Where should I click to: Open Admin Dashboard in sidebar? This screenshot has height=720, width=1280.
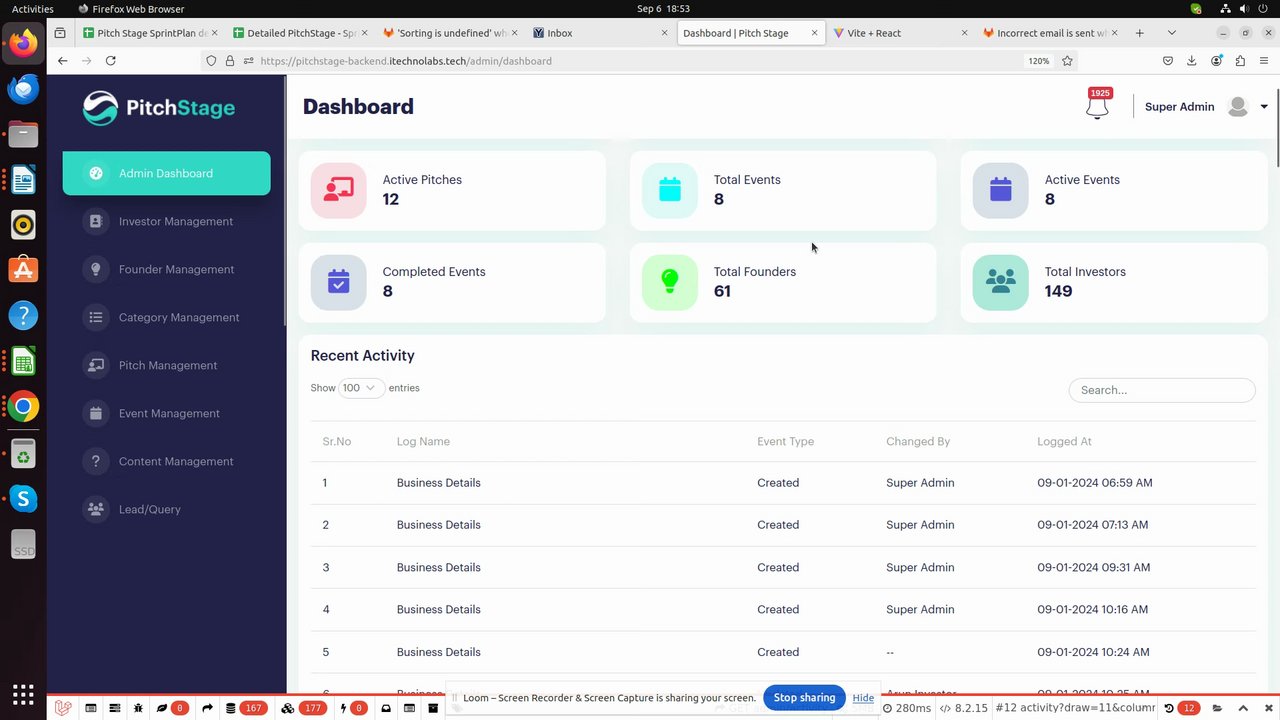[166, 173]
